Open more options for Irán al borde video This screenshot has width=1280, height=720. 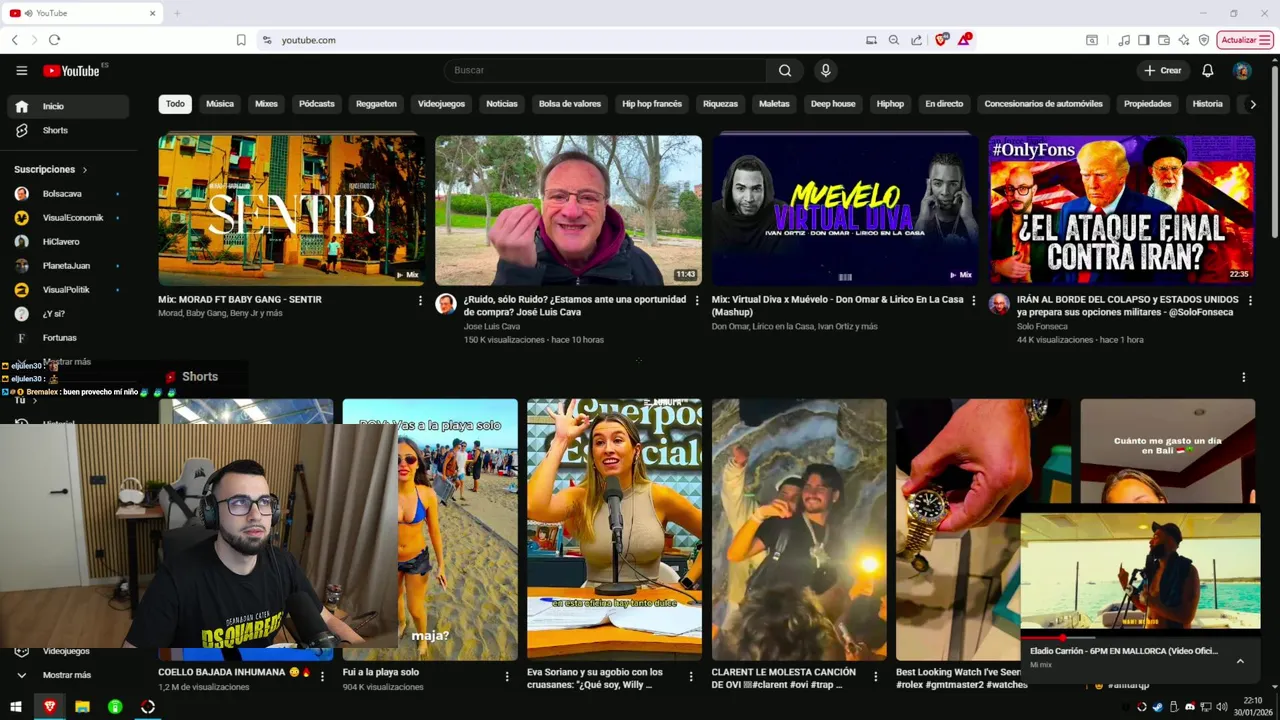[1249, 300]
